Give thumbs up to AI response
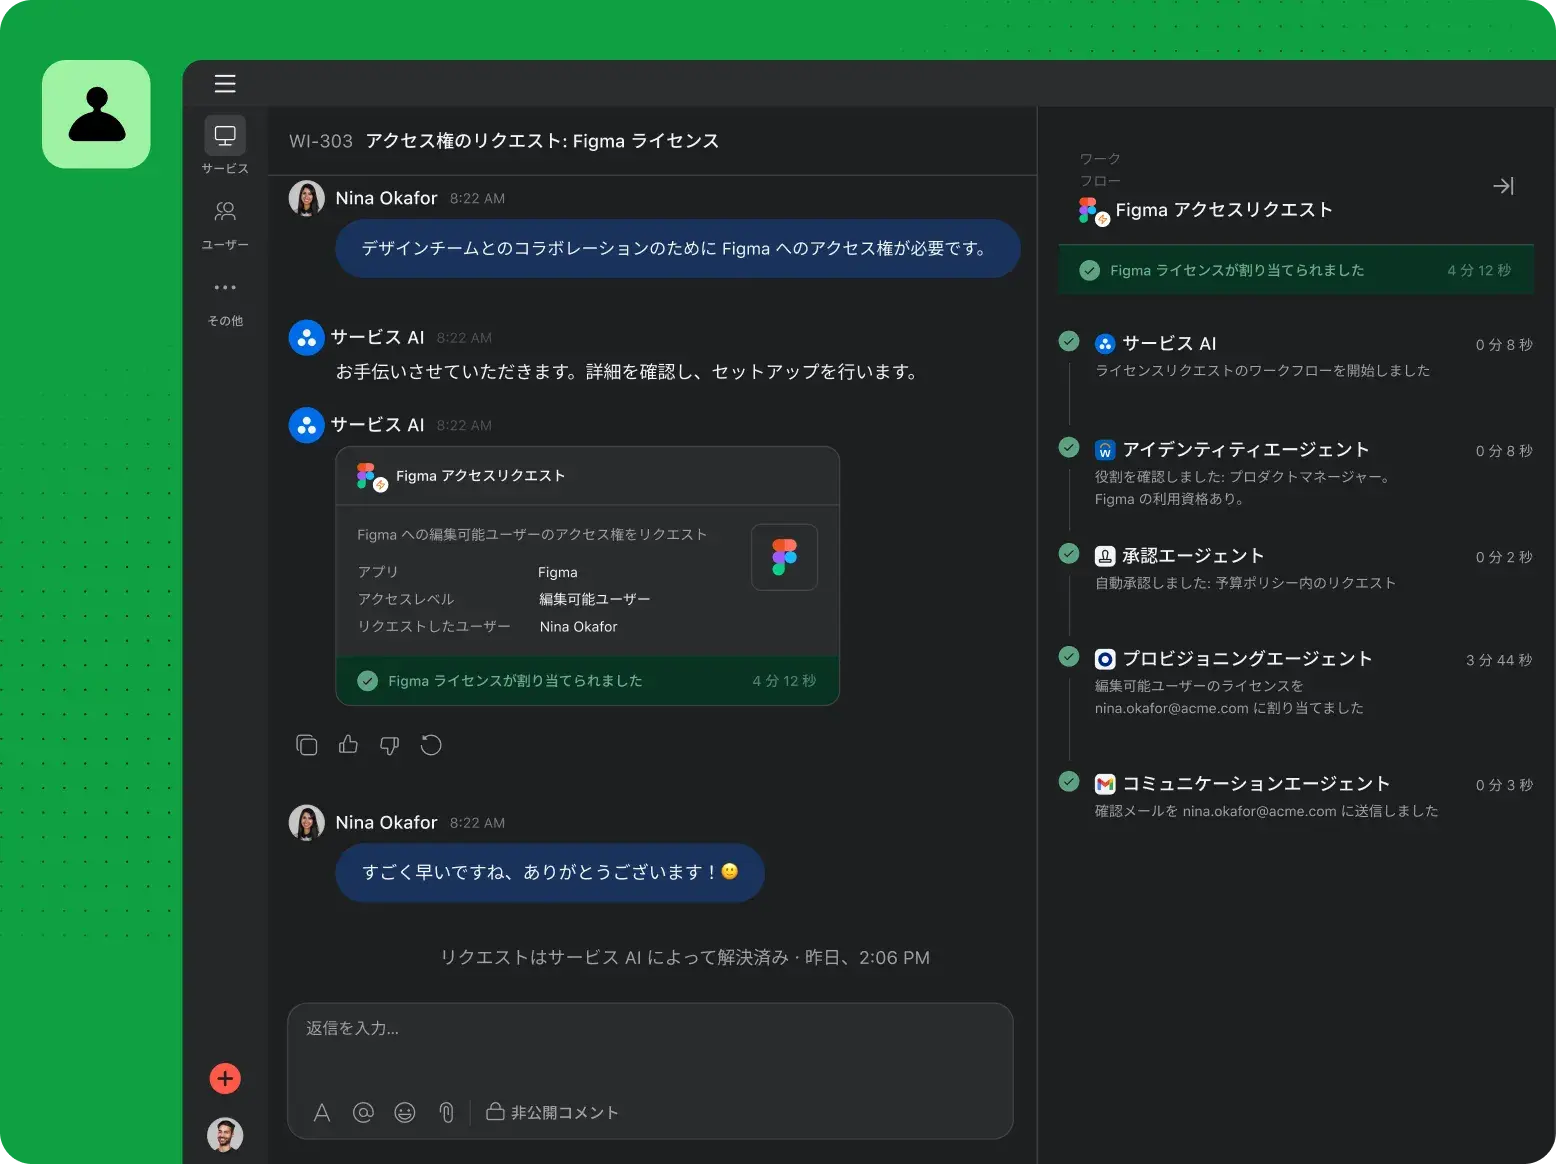This screenshot has height=1164, width=1556. tap(348, 744)
